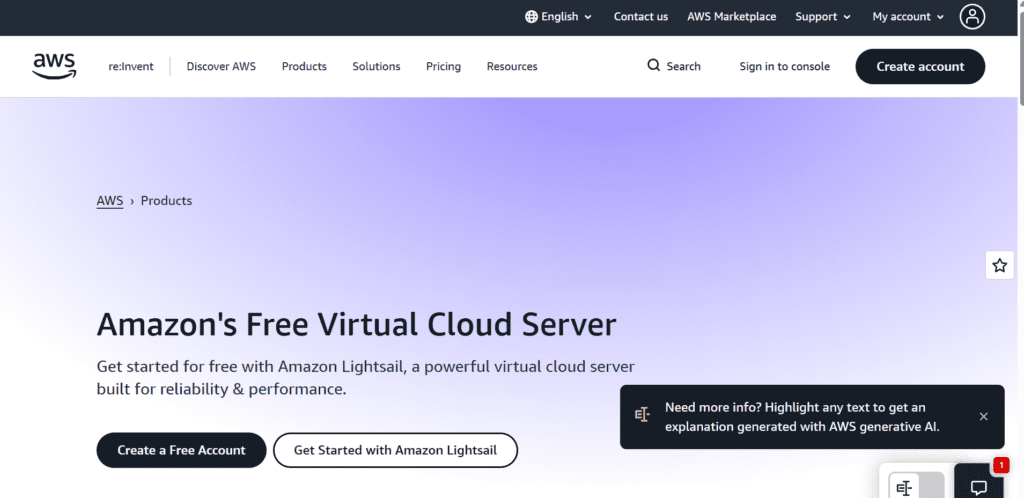Click the red notification badge on chat
The width and height of the screenshot is (1024, 498).
click(x=1001, y=466)
